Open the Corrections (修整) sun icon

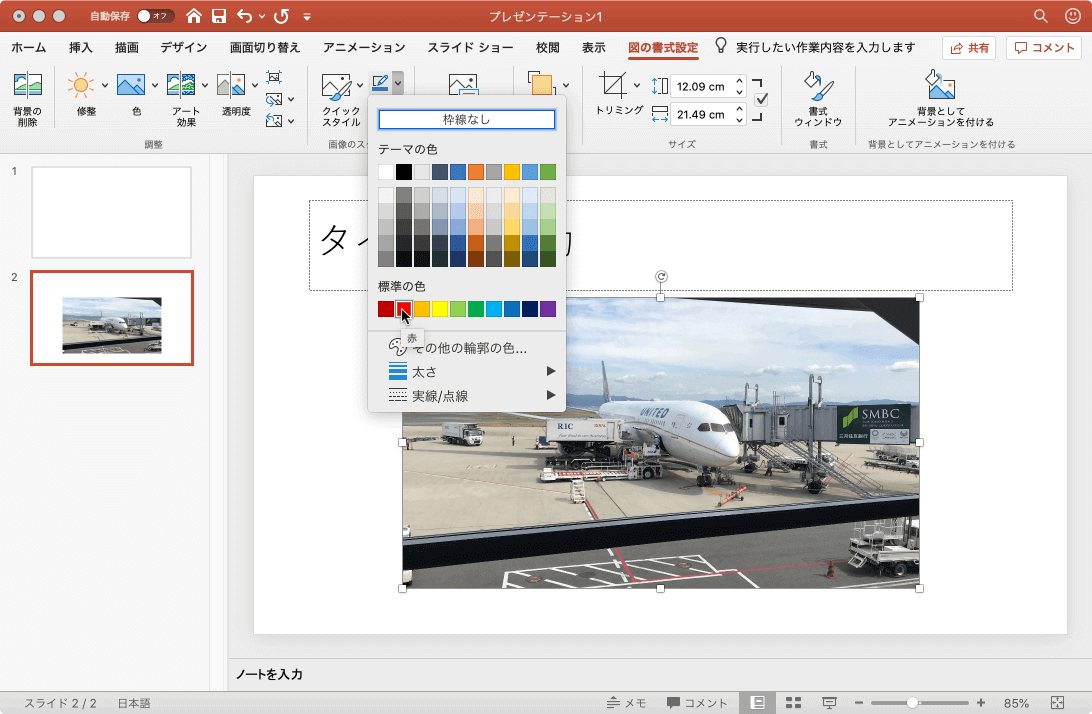pyautogui.click(x=82, y=86)
